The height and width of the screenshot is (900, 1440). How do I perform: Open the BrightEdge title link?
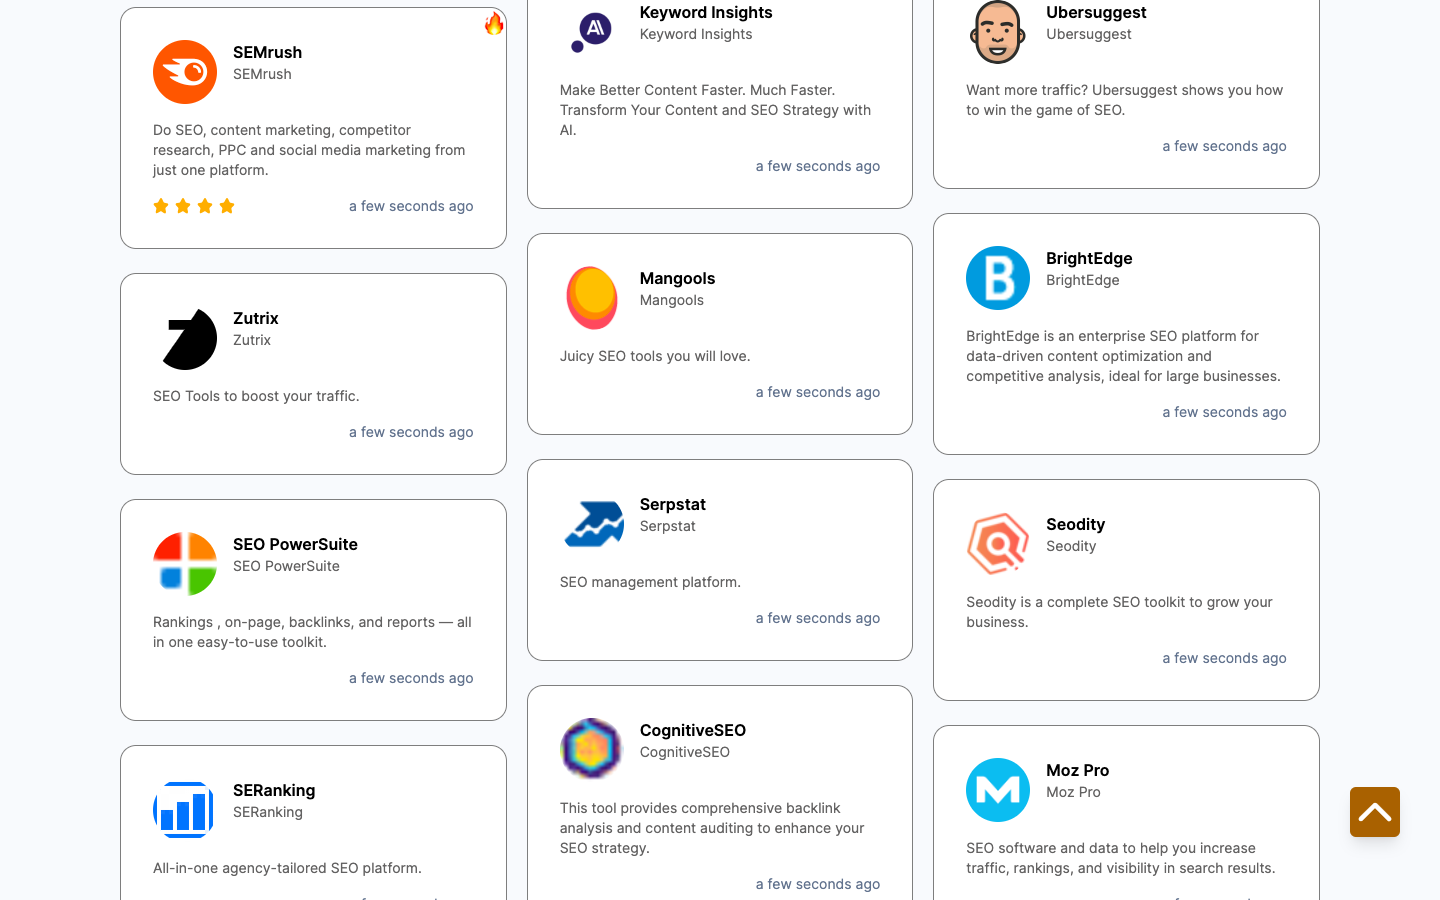[1089, 258]
